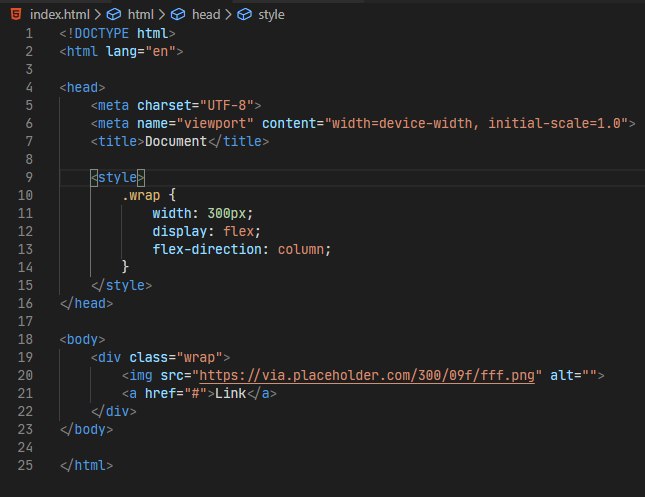645x497 pixels.
Task: Click the .wrap selector
Action: point(141,195)
